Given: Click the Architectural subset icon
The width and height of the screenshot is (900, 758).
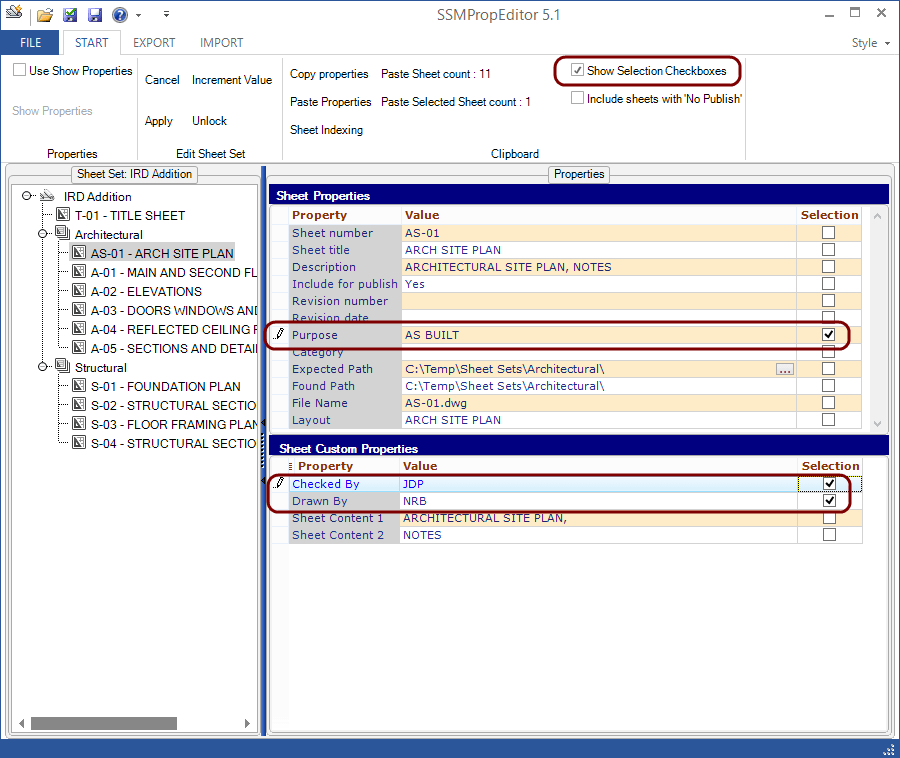Looking at the screenshot, I should point(63,233).
